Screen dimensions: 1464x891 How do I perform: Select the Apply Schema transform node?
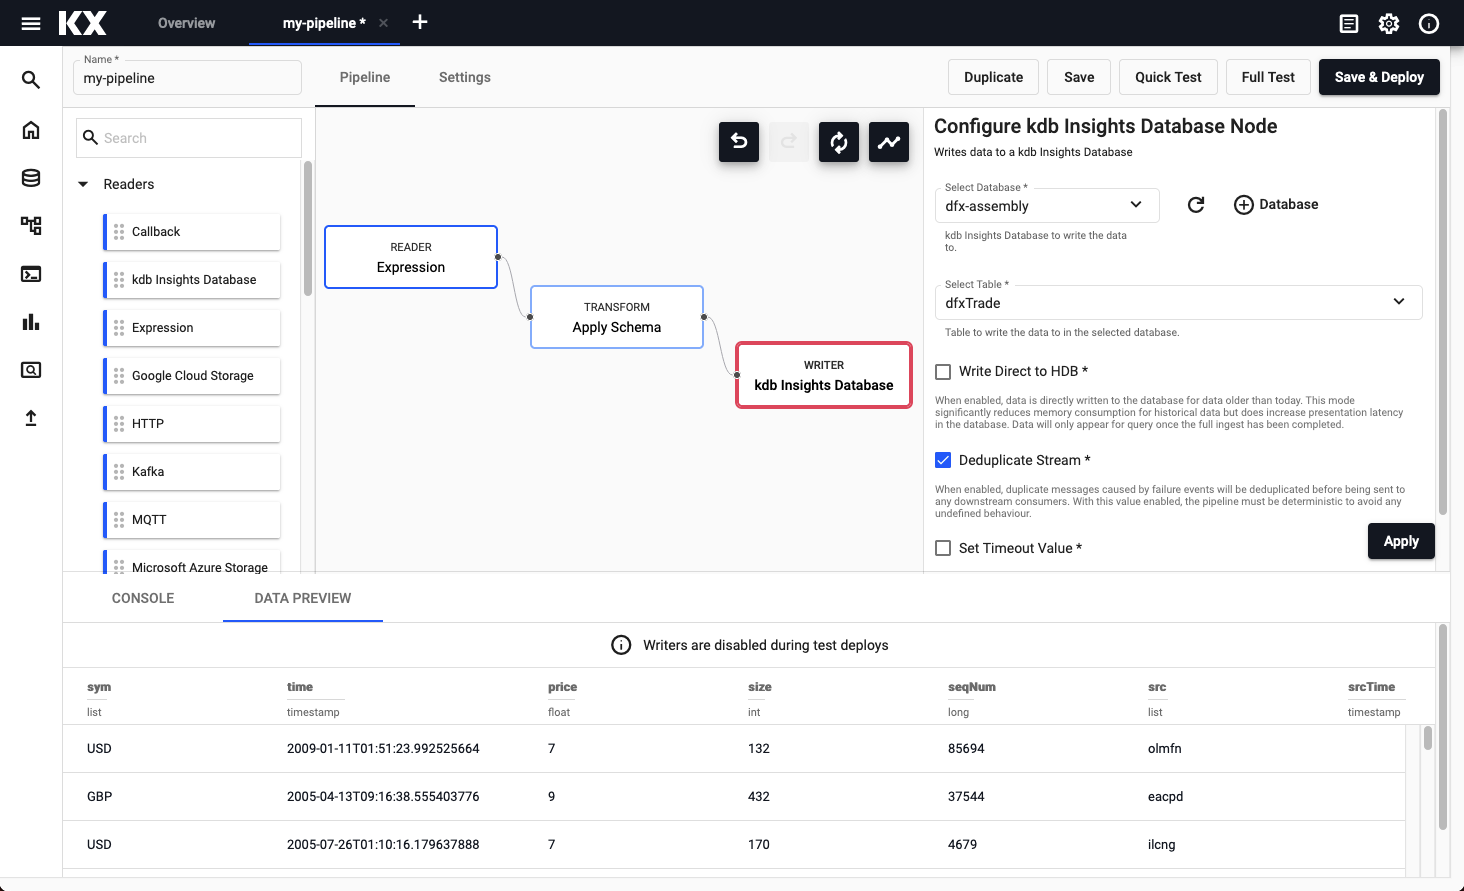point(617,317)
